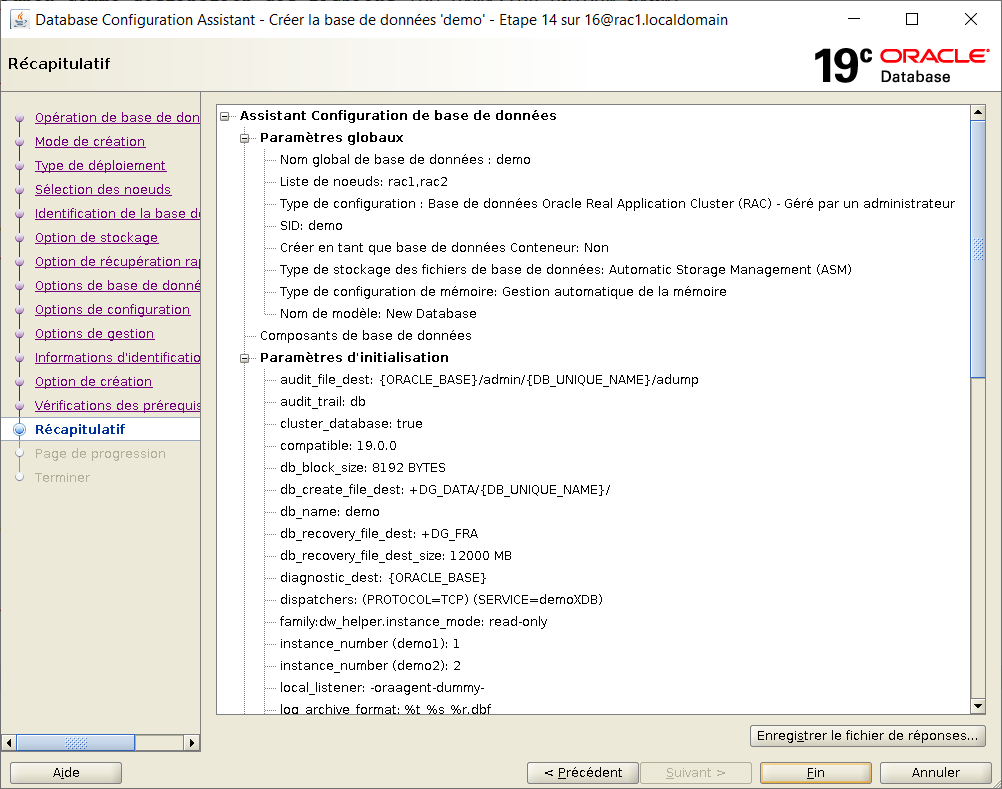Screen dimensions: 1002x789
Task: Open the Type de déploiement step
Action: point(100,165)
